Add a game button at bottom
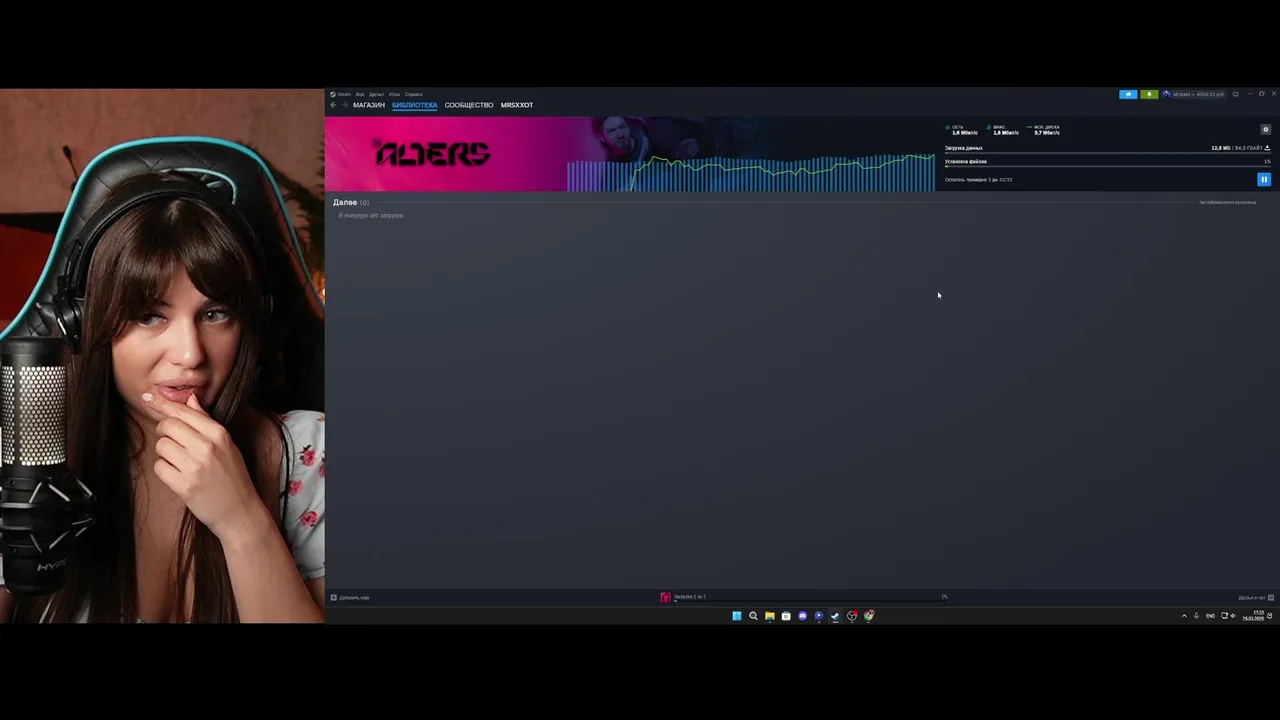The height and width of the screenshot is (720, 1280). 350,597
